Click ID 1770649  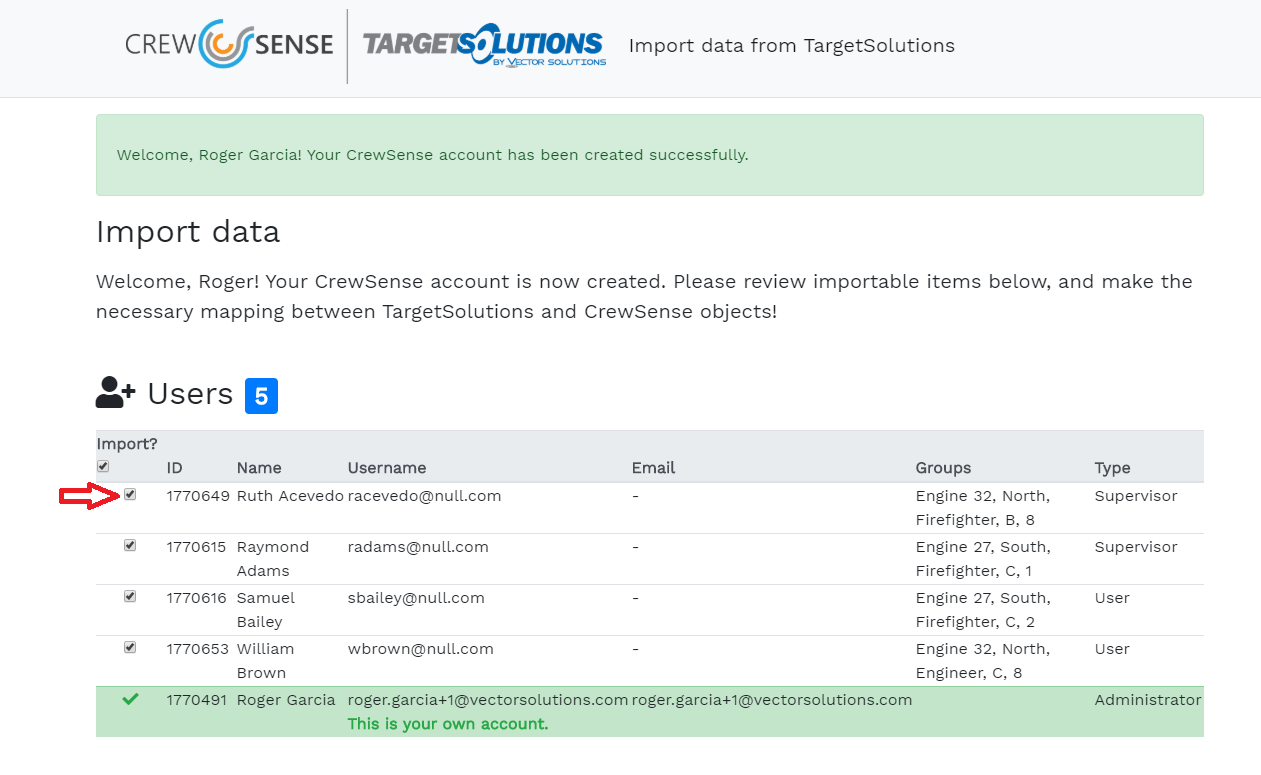click(198, 496)
